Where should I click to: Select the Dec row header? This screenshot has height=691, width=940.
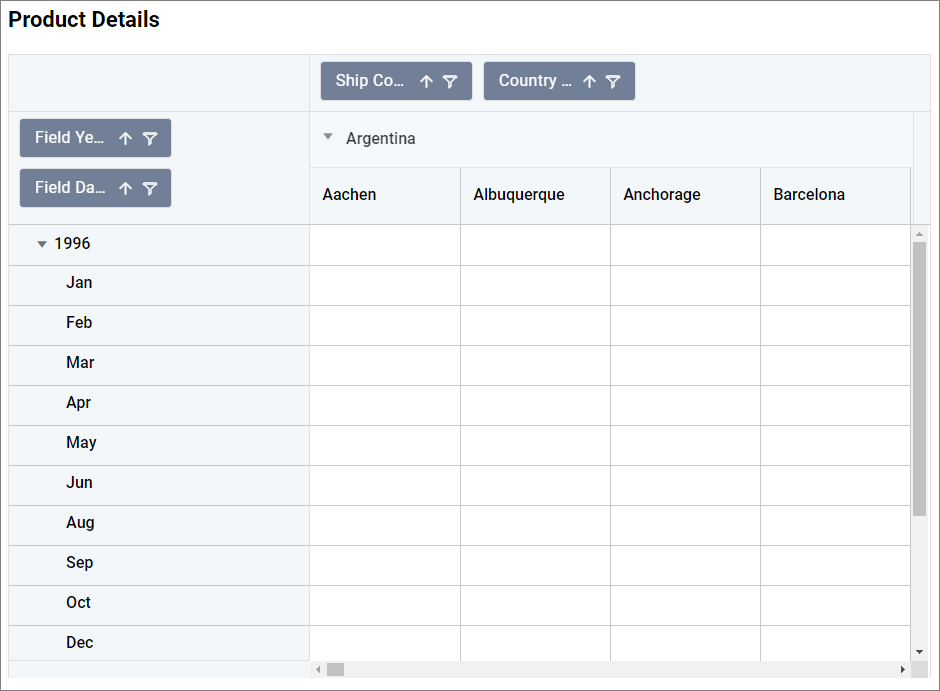pos(80,643)
